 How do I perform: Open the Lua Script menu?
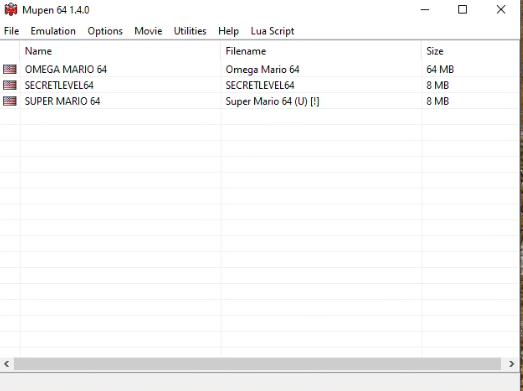coord(273,31)
